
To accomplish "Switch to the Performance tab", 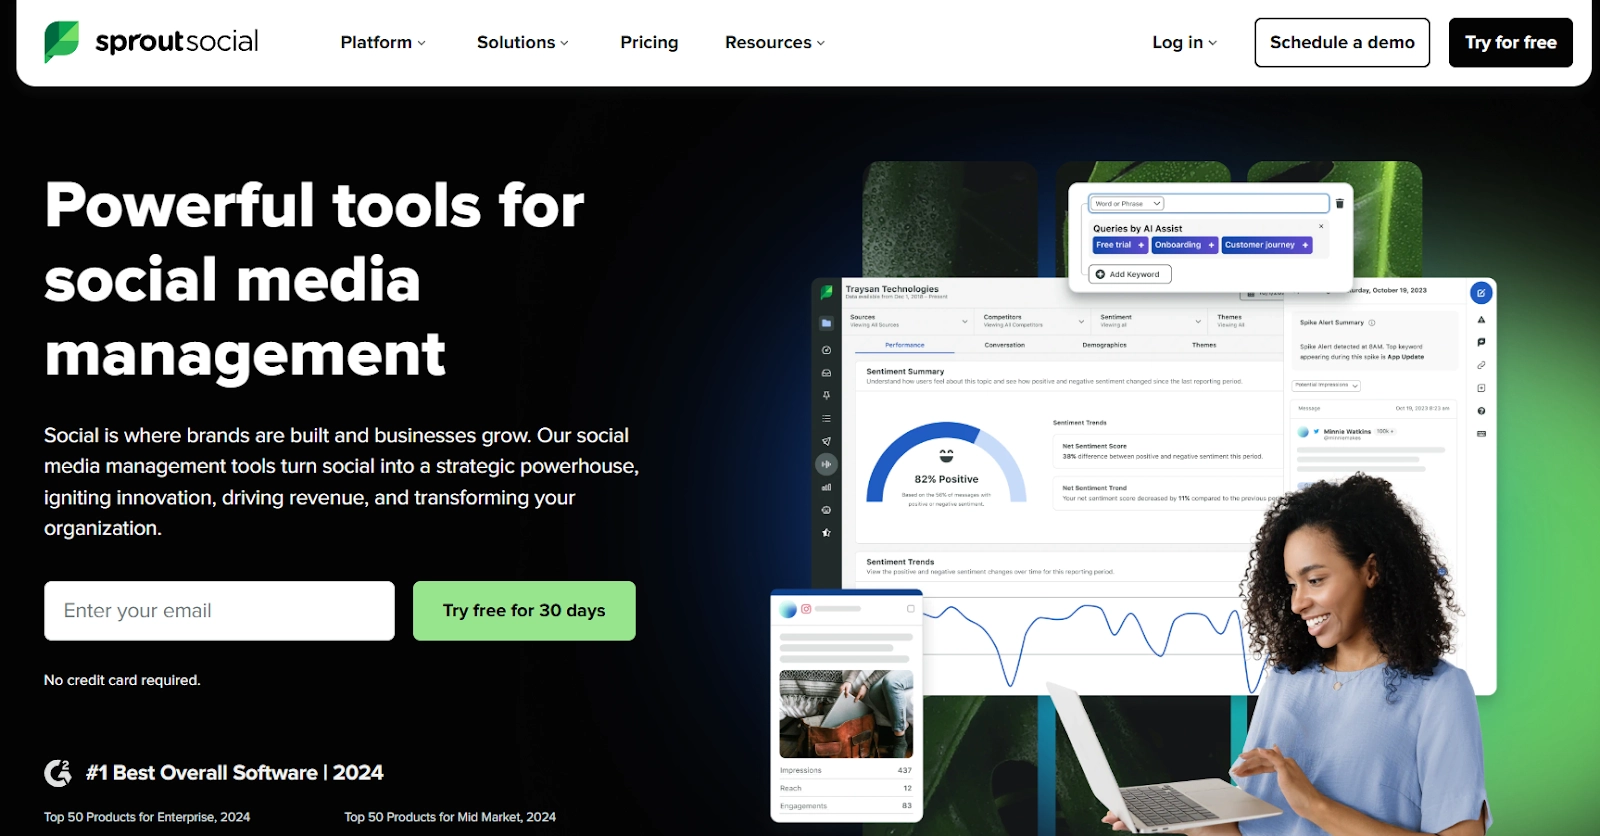I will pos(905,345).
